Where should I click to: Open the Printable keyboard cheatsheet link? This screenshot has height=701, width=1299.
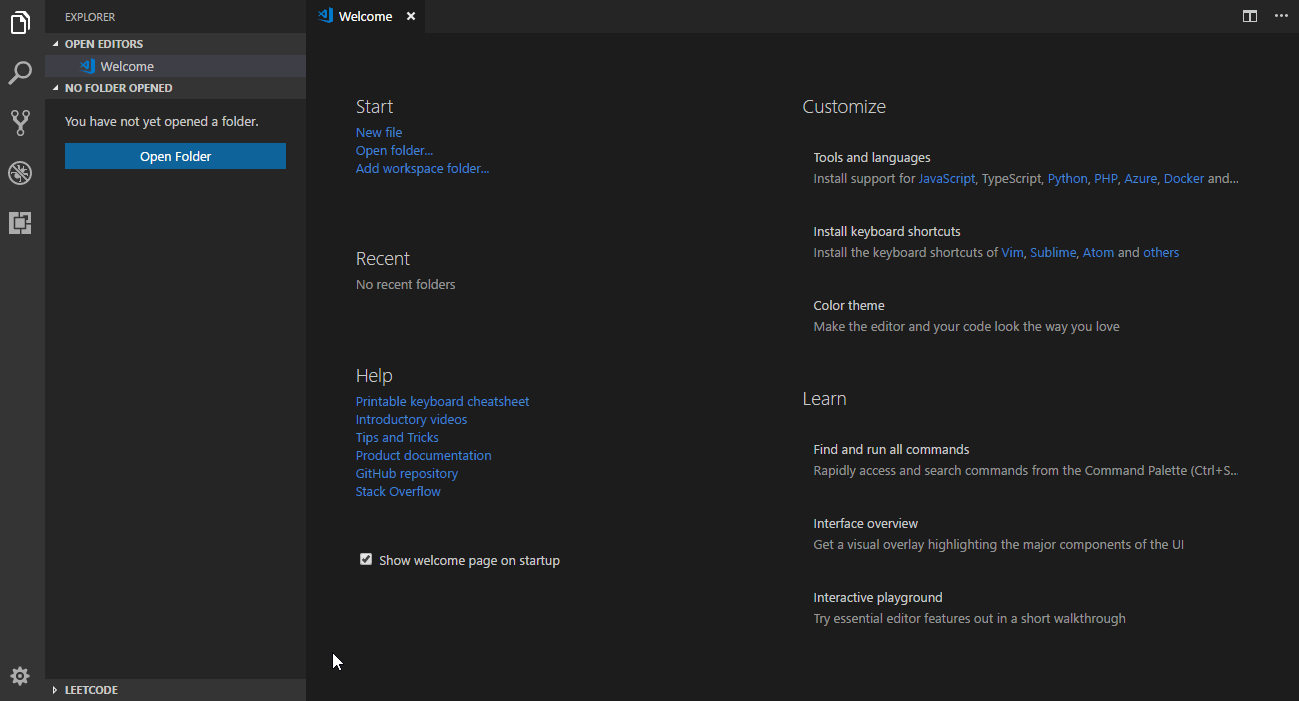click(x=442, y=401)
